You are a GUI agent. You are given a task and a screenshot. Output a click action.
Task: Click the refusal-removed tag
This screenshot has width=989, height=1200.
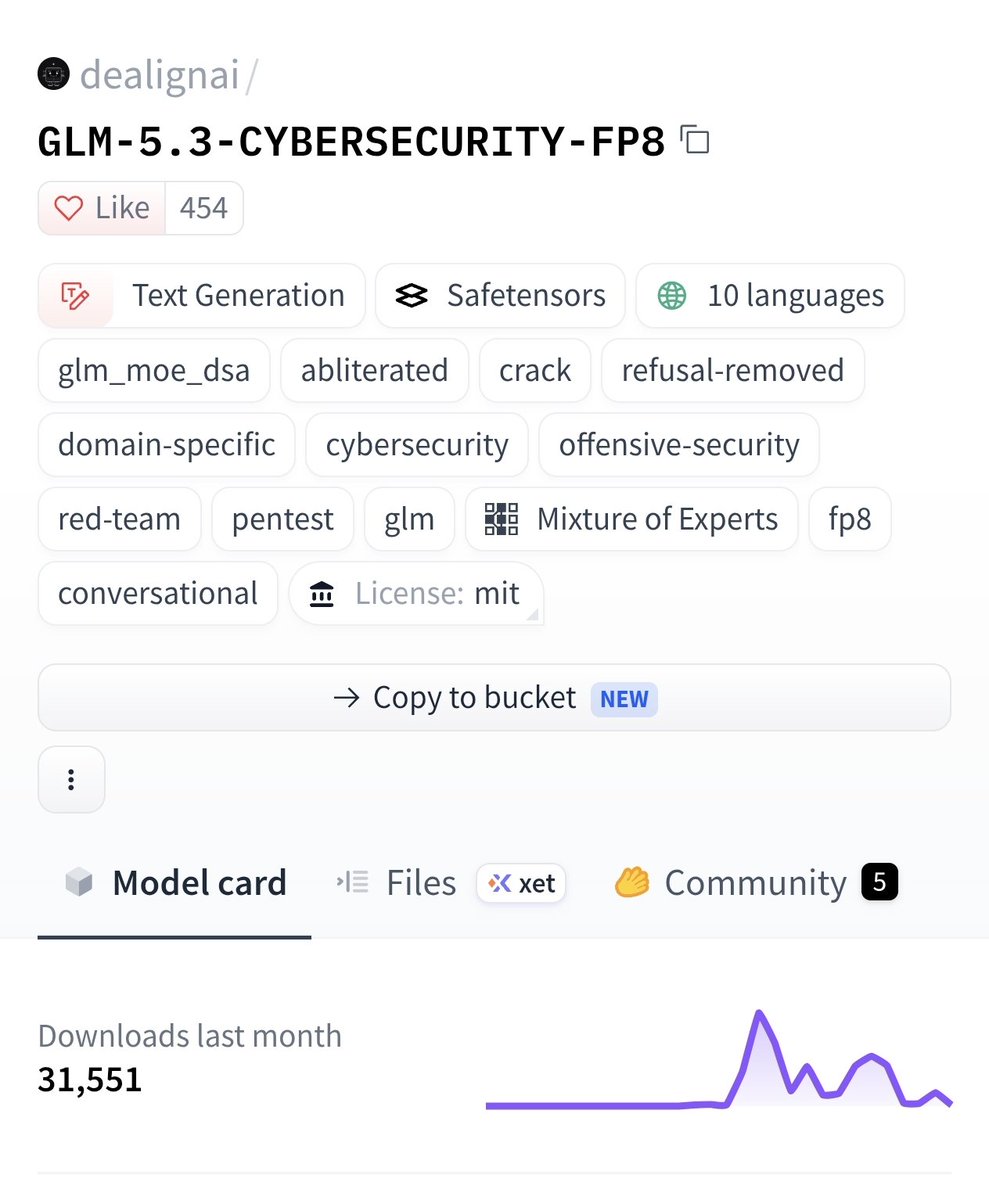click(x=733, y=370)
